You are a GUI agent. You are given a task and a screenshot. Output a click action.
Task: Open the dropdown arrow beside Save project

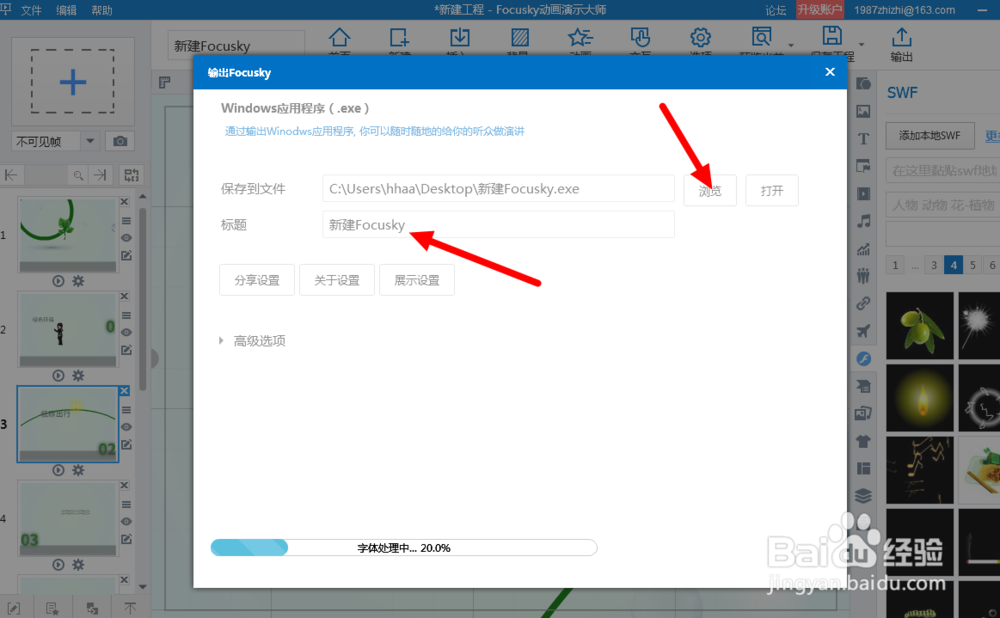[862, 44]
